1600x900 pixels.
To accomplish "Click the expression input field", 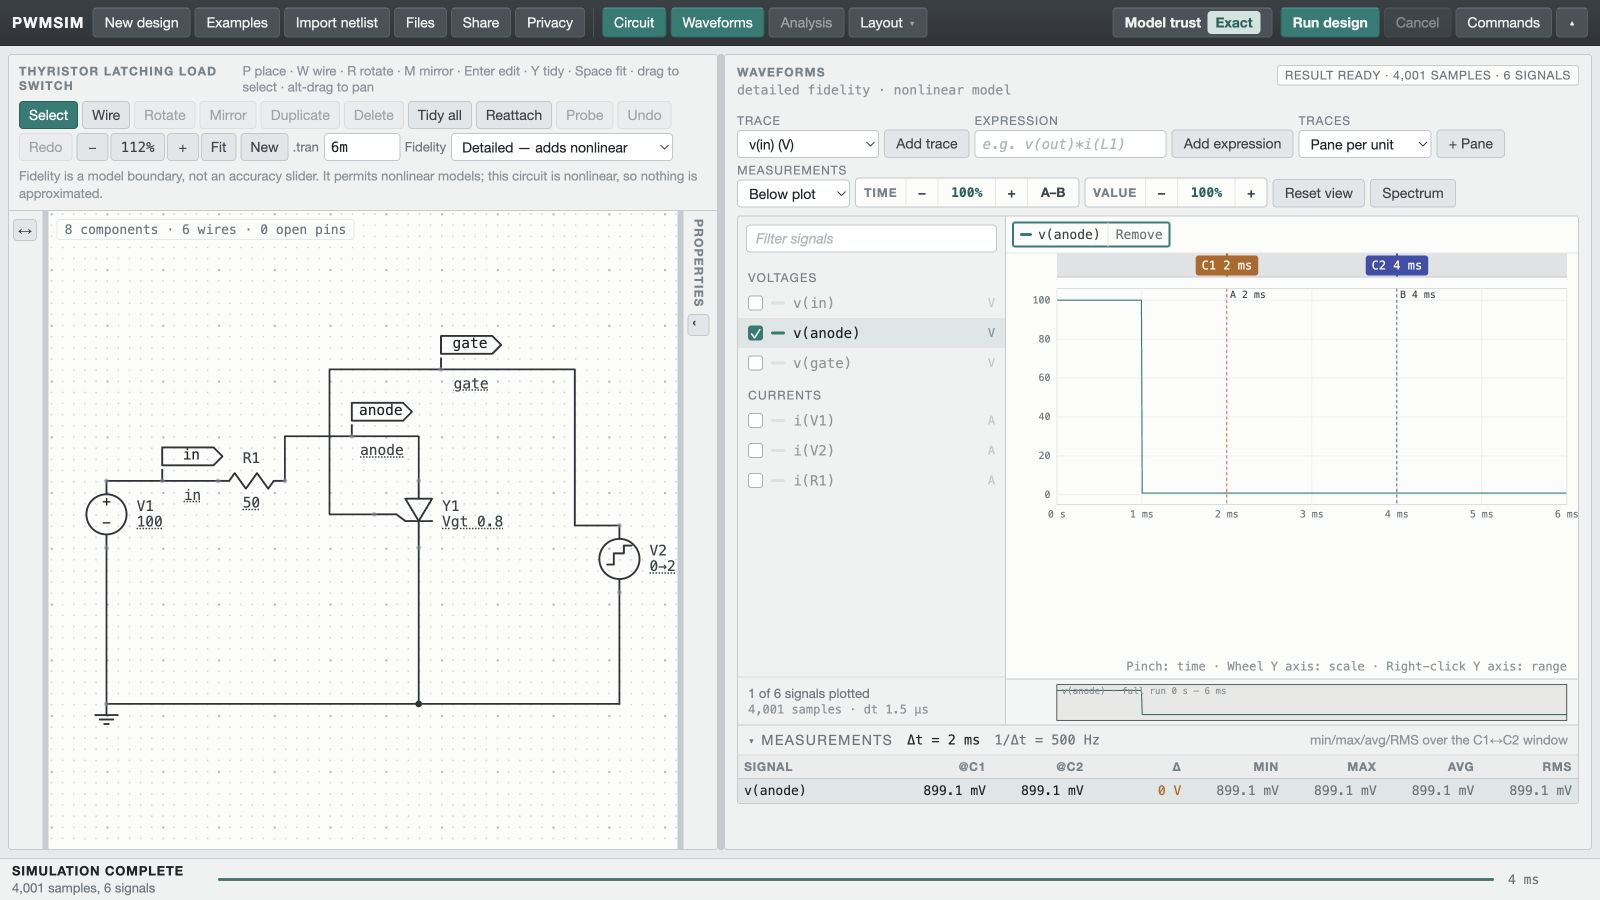I will coord(1070,144).
